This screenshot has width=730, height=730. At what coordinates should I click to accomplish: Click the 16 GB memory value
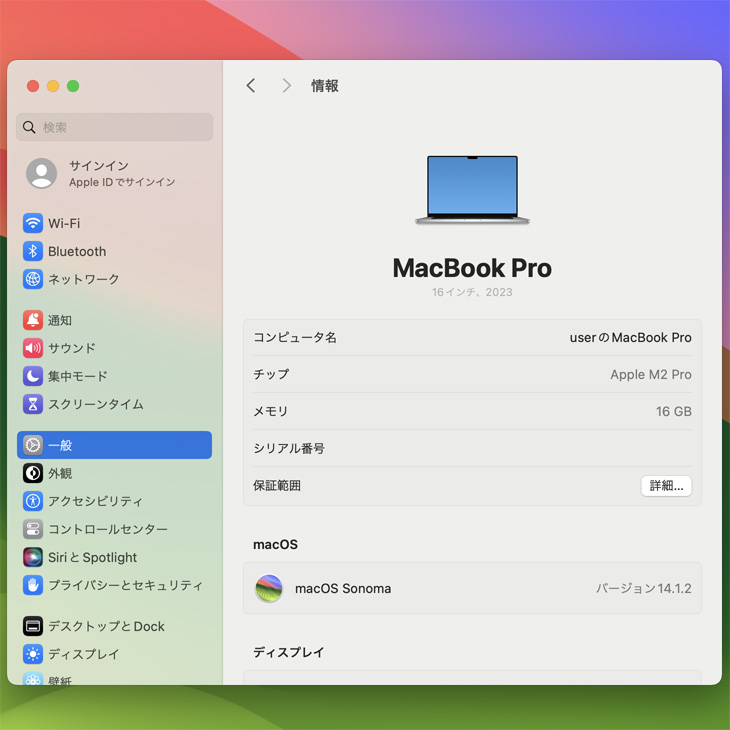pos(674,412)
